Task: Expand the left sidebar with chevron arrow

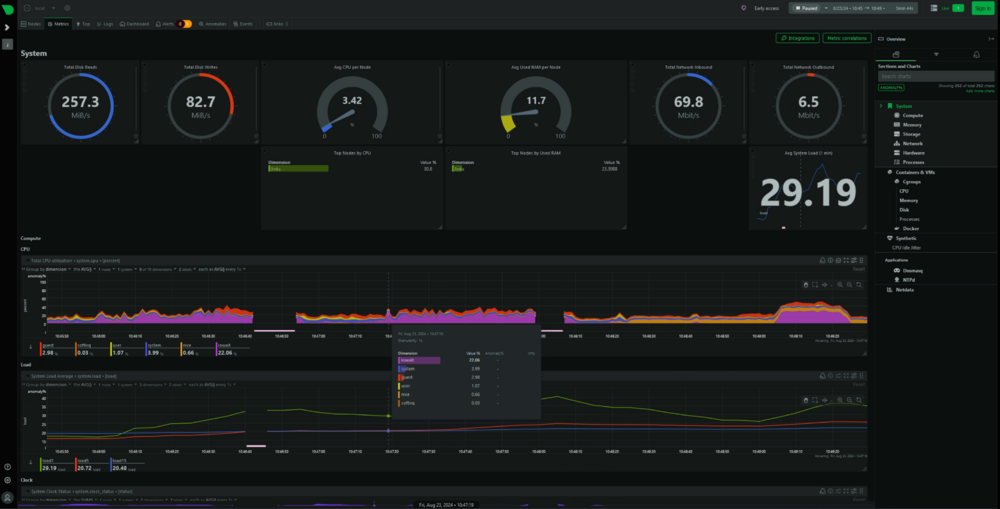Action: point(7,27)
